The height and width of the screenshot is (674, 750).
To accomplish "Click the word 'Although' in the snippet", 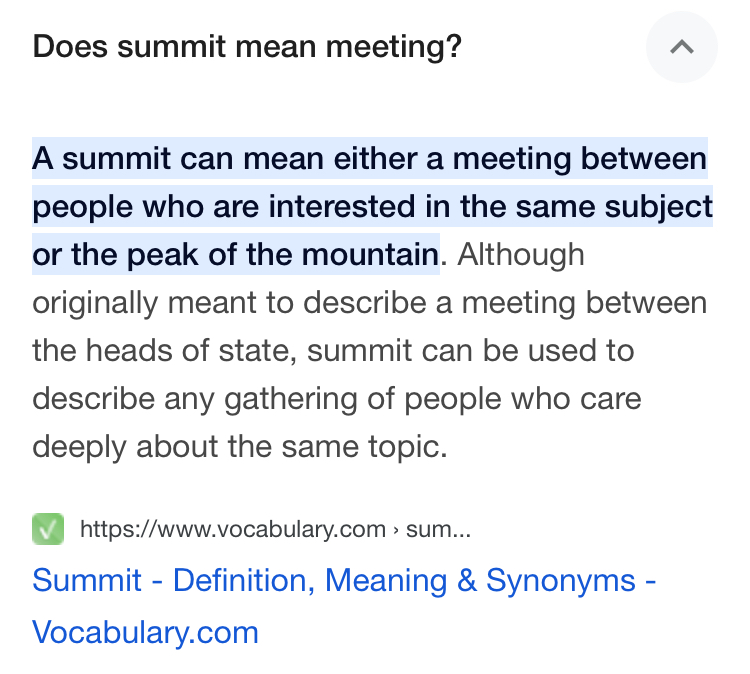I will (521, 254).
